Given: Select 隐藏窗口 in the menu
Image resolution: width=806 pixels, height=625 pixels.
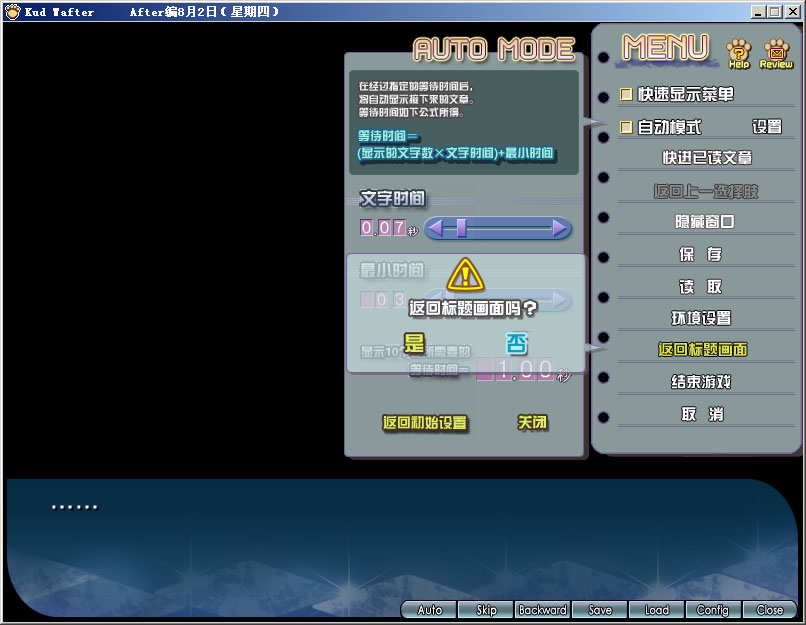Looking at the screenshot, I should pos(705,222).
